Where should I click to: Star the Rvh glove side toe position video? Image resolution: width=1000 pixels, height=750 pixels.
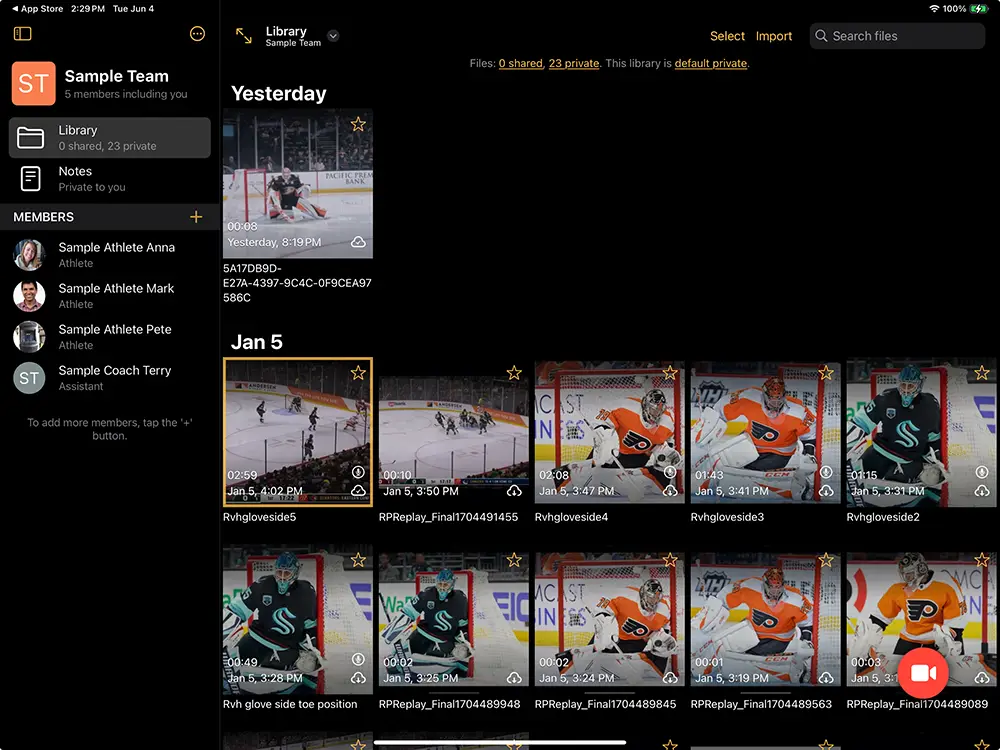point(358,560)
